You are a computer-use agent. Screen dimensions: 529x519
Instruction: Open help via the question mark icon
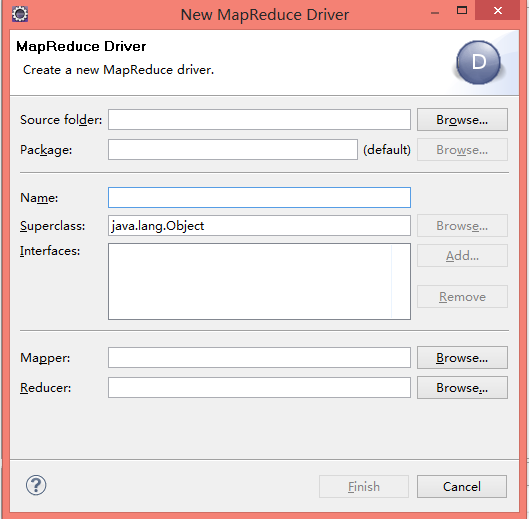pyautogui.click(x=36, y=485)
